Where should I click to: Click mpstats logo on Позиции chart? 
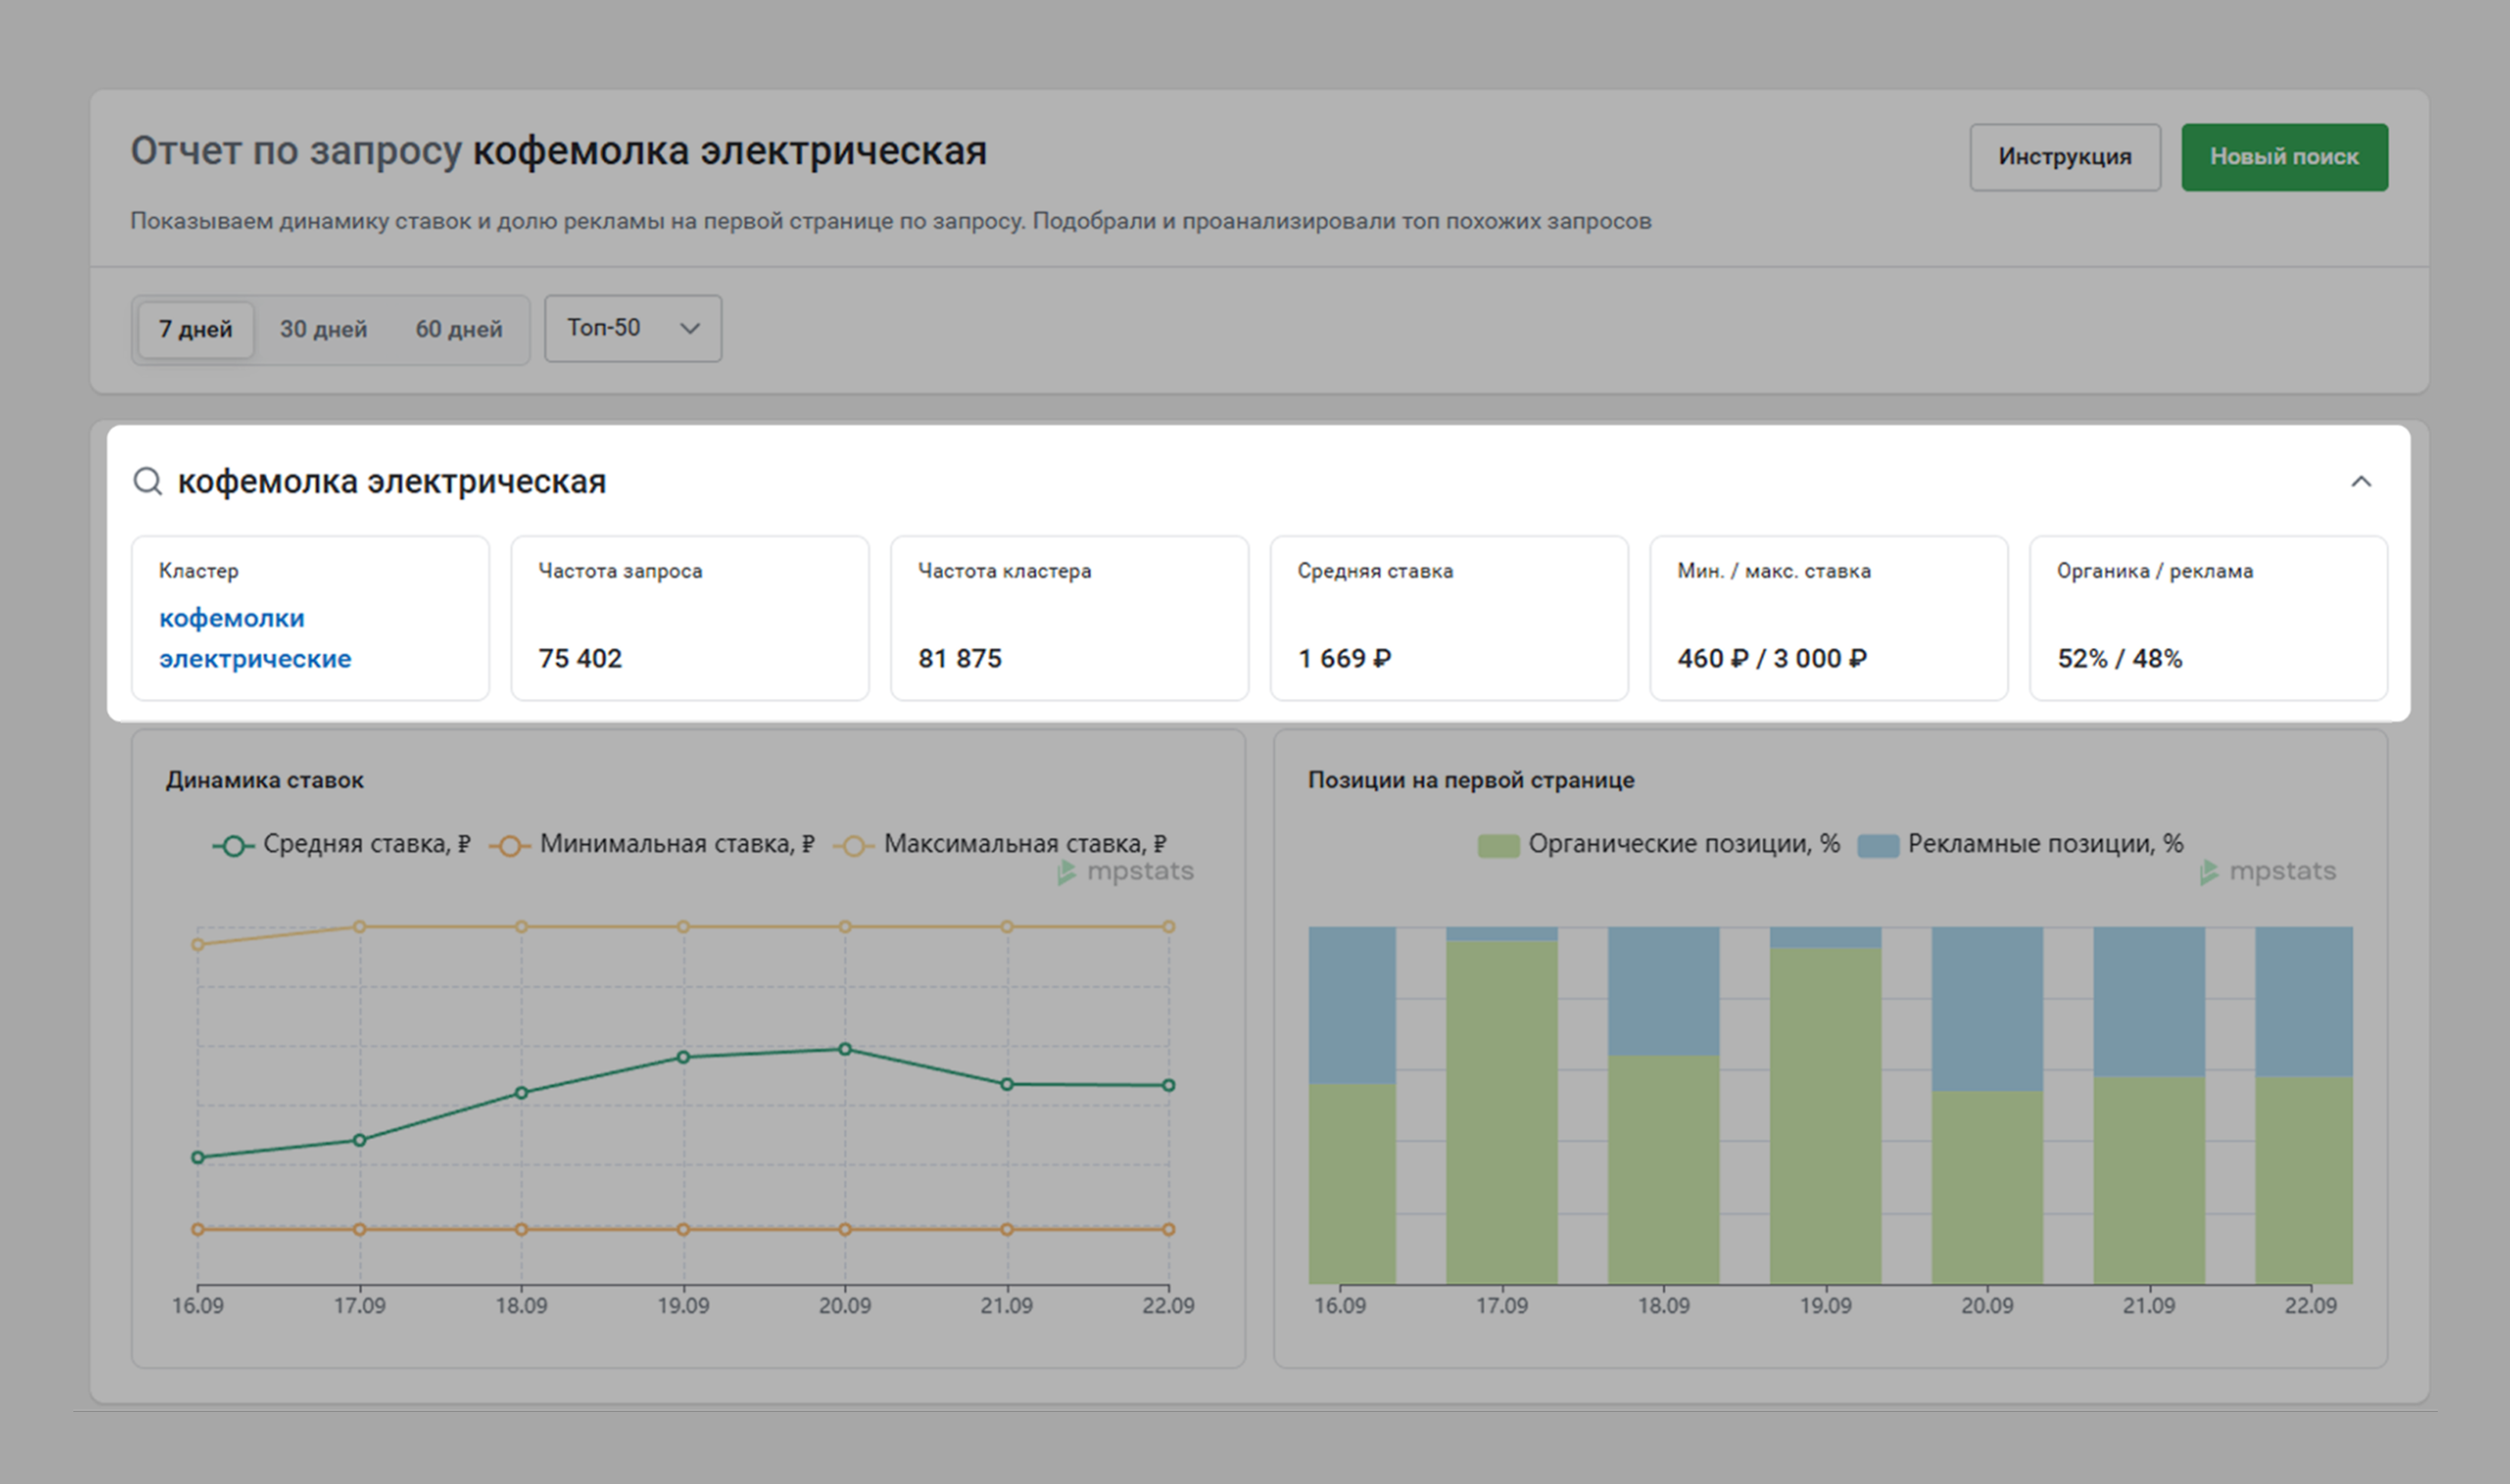coord(2268,872)
